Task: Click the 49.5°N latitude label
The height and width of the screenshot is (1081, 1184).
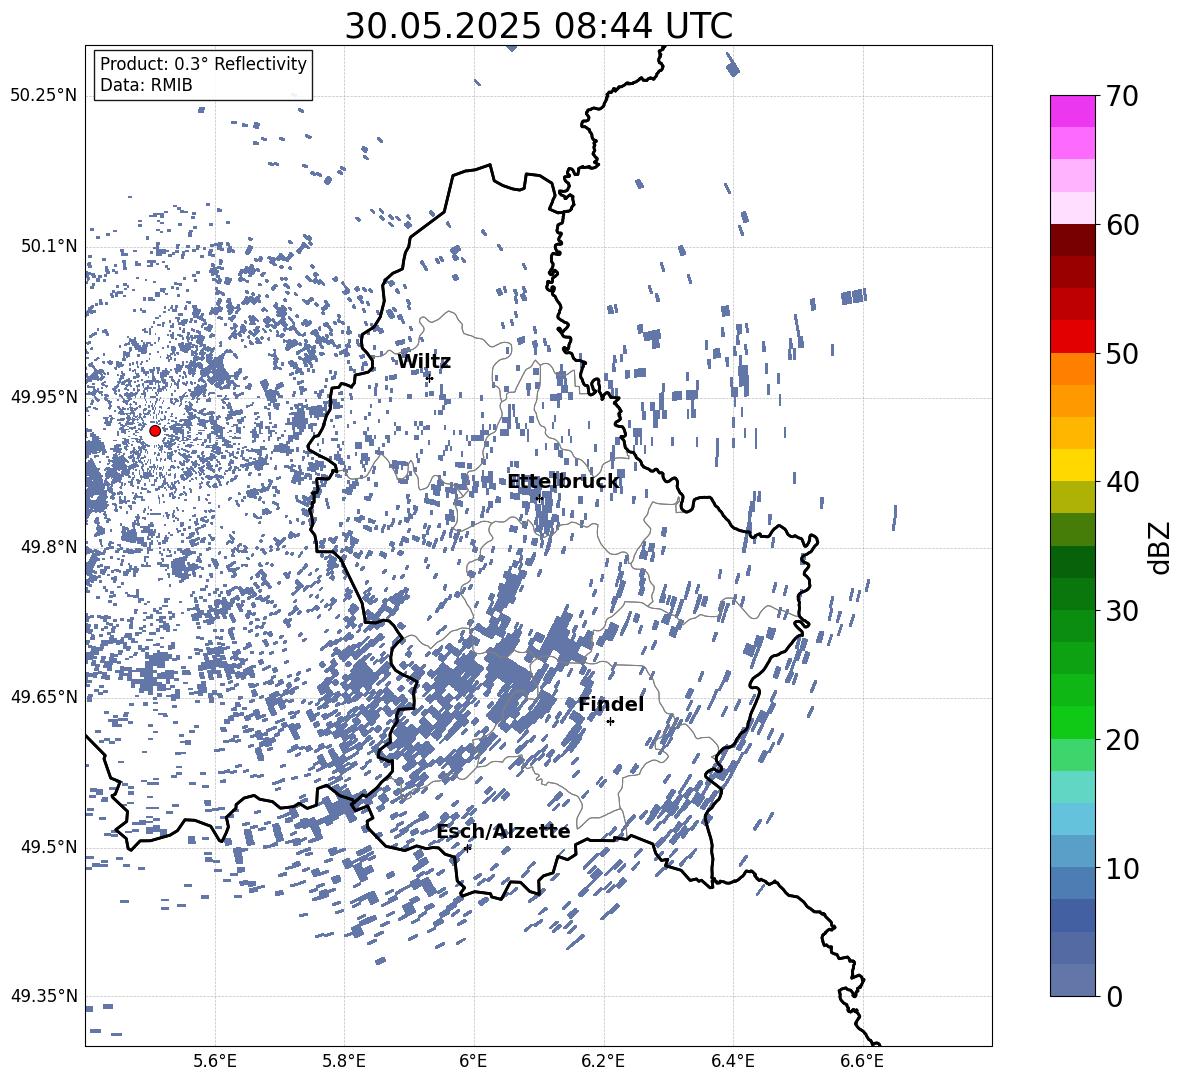Action: (48, 846)
